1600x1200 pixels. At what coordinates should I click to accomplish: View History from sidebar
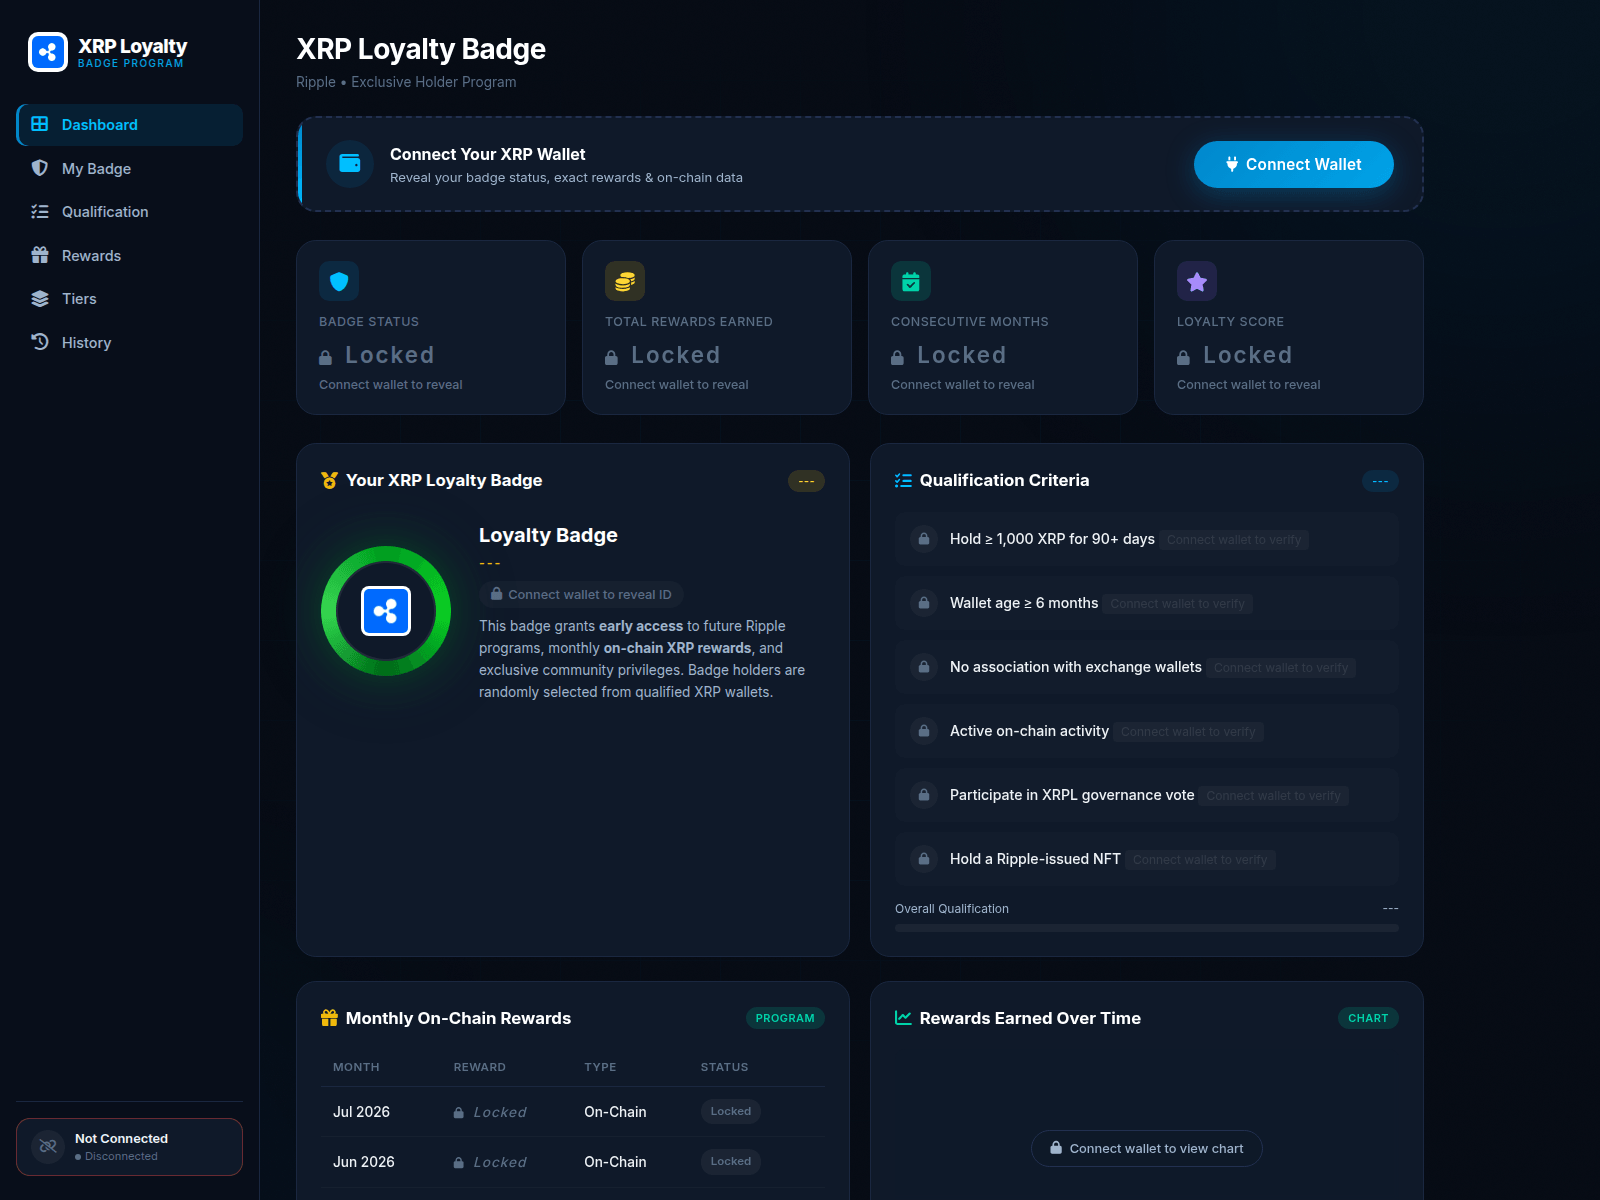(x=130, y=342)
